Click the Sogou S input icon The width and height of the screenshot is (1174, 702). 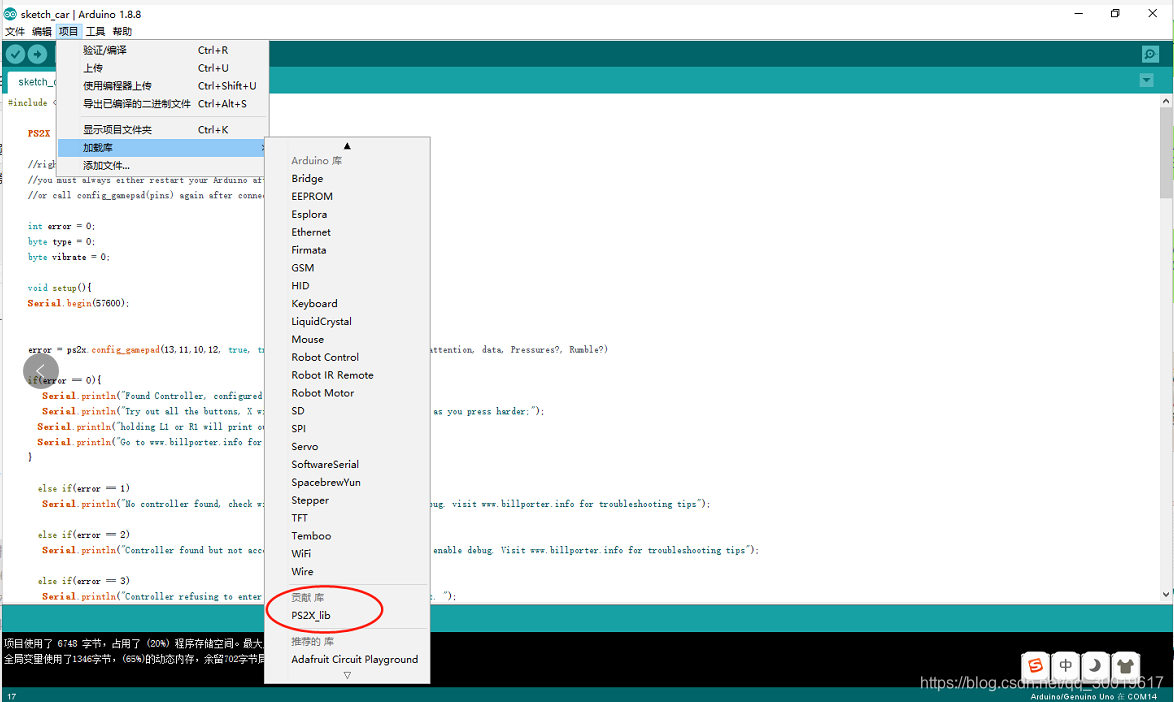coord(1035,665)
